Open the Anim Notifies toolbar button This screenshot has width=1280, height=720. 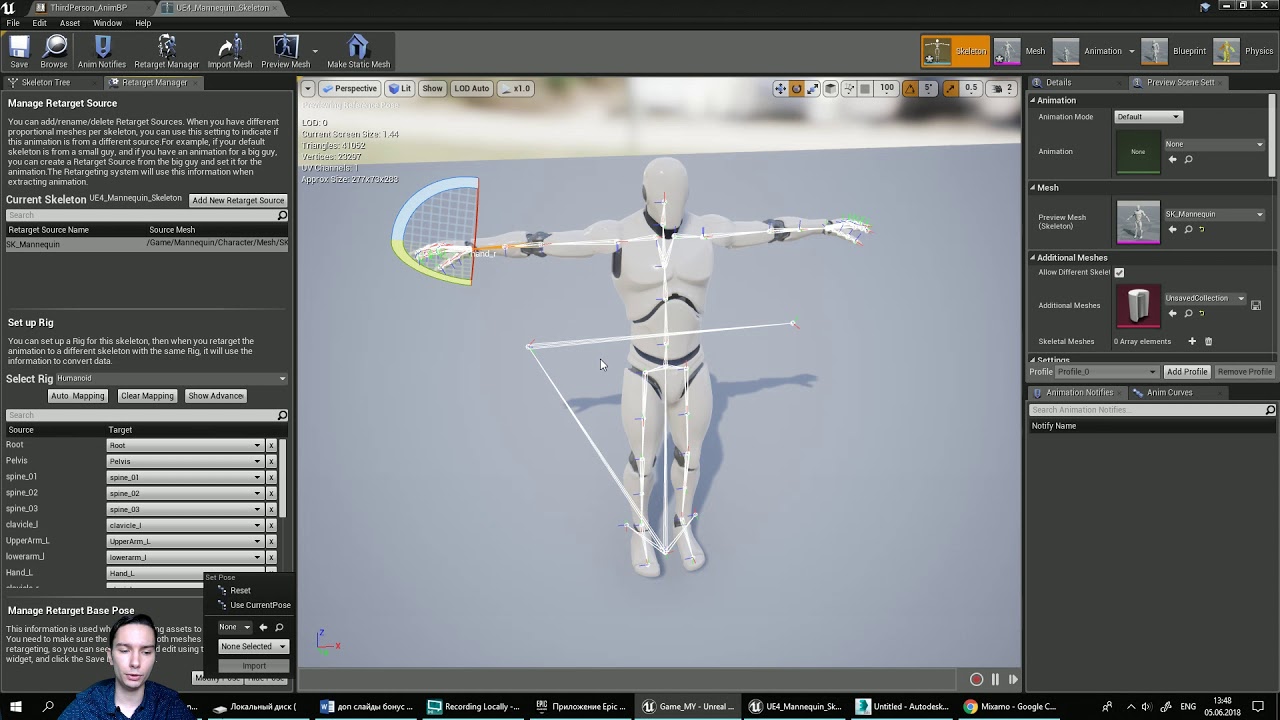(x=102, y=52)
